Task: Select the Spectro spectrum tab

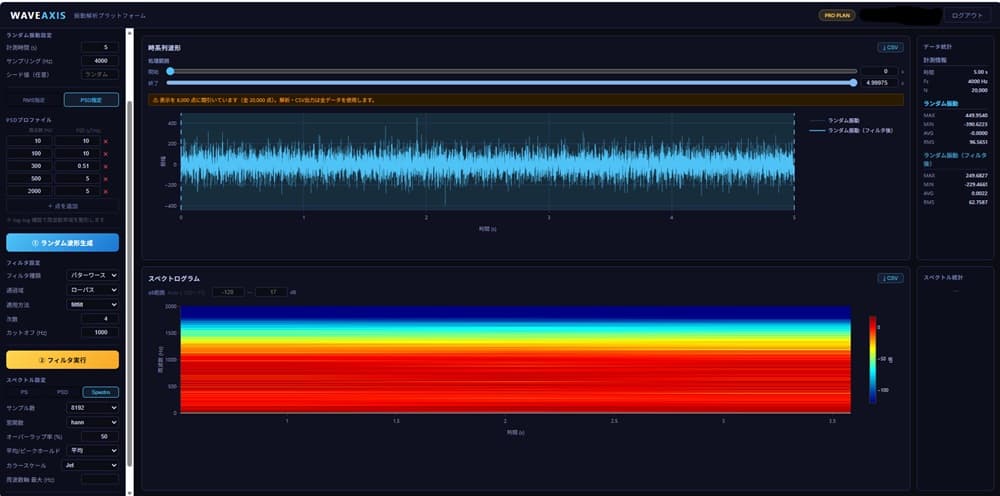Action: tap(101, 392)
